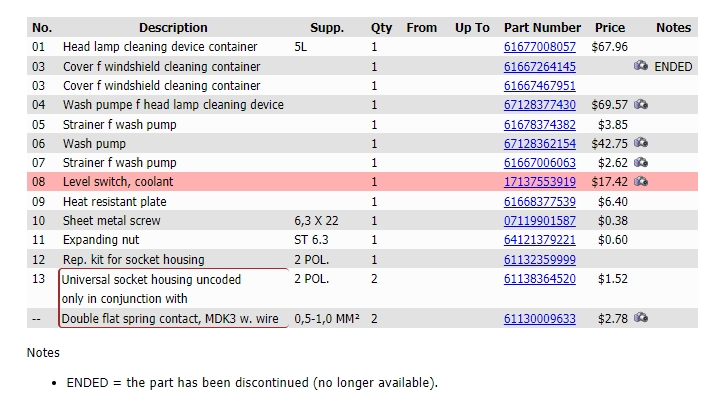
Task: Visit link 61678374382 for strainer
Action: click(540, 125)
